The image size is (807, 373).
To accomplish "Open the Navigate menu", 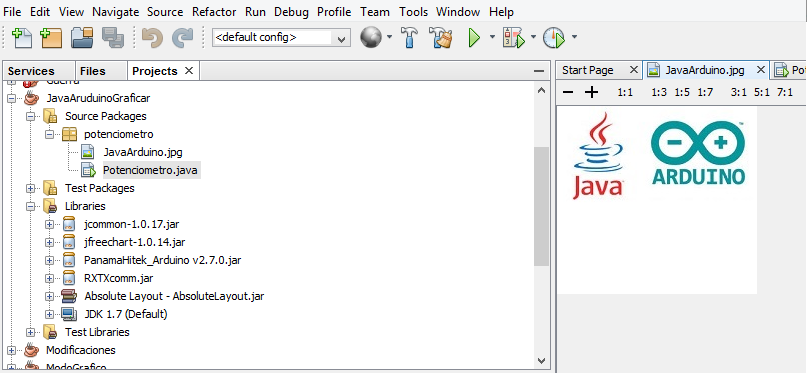I will pos(116,12).
